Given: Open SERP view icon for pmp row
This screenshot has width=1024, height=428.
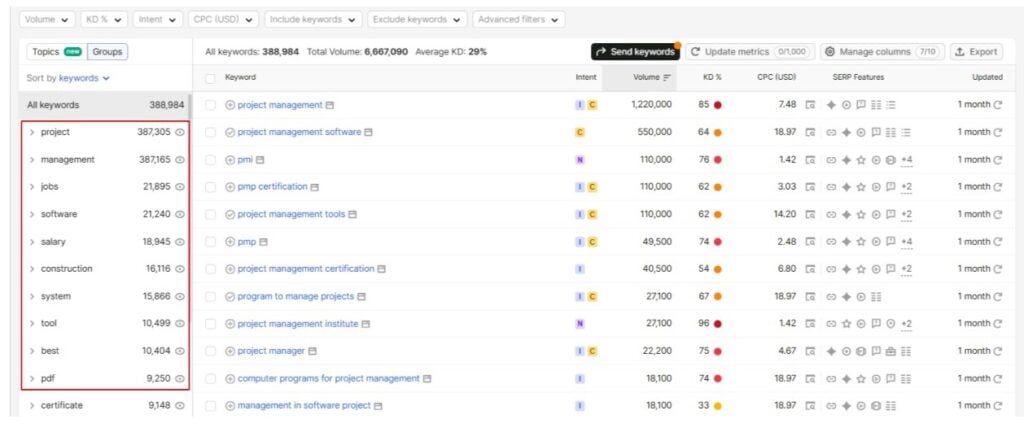Looking at the screenshot, I should pyautogui.click(x=810, y=242).
